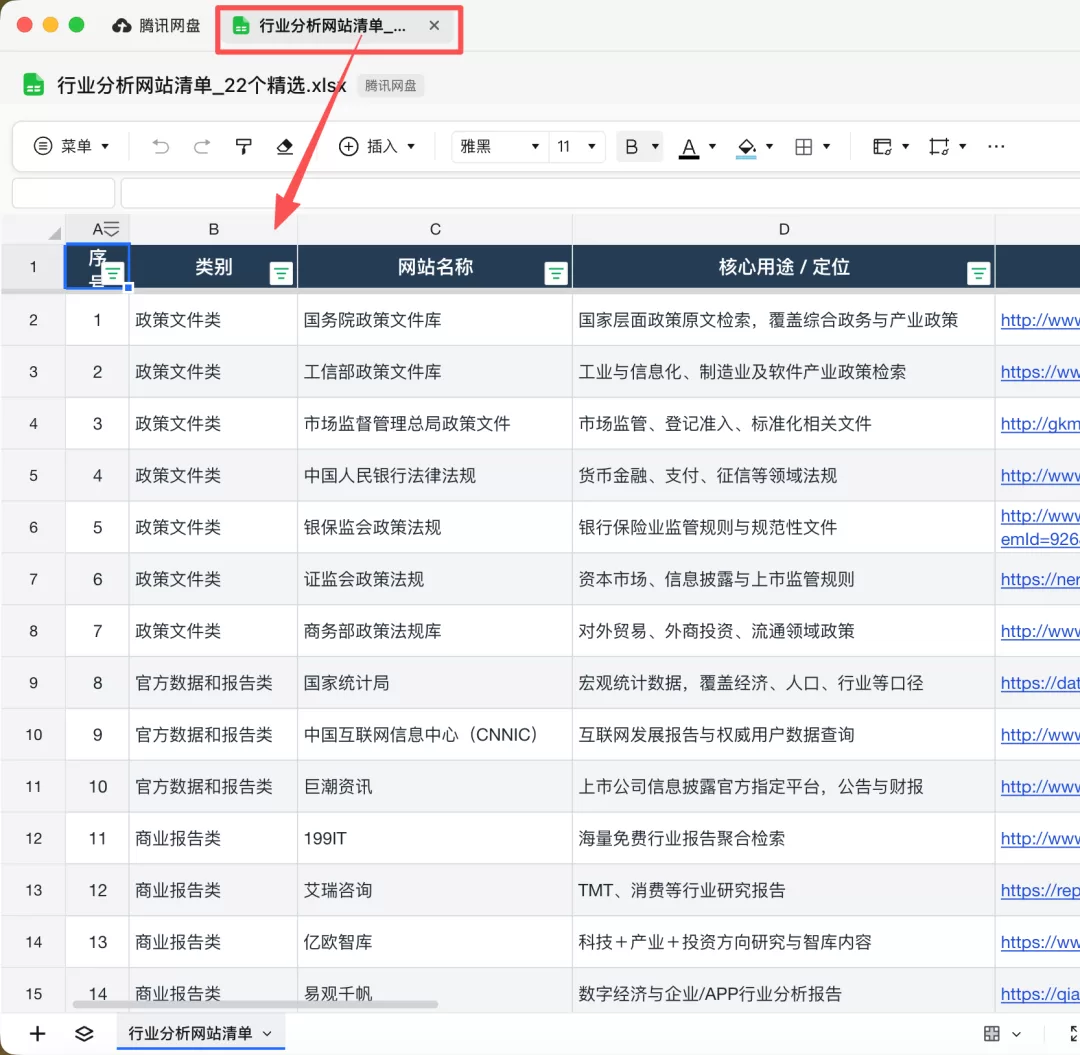Open the sheet list layers icon
Screen dimensions: 1080x1055
84,1033
